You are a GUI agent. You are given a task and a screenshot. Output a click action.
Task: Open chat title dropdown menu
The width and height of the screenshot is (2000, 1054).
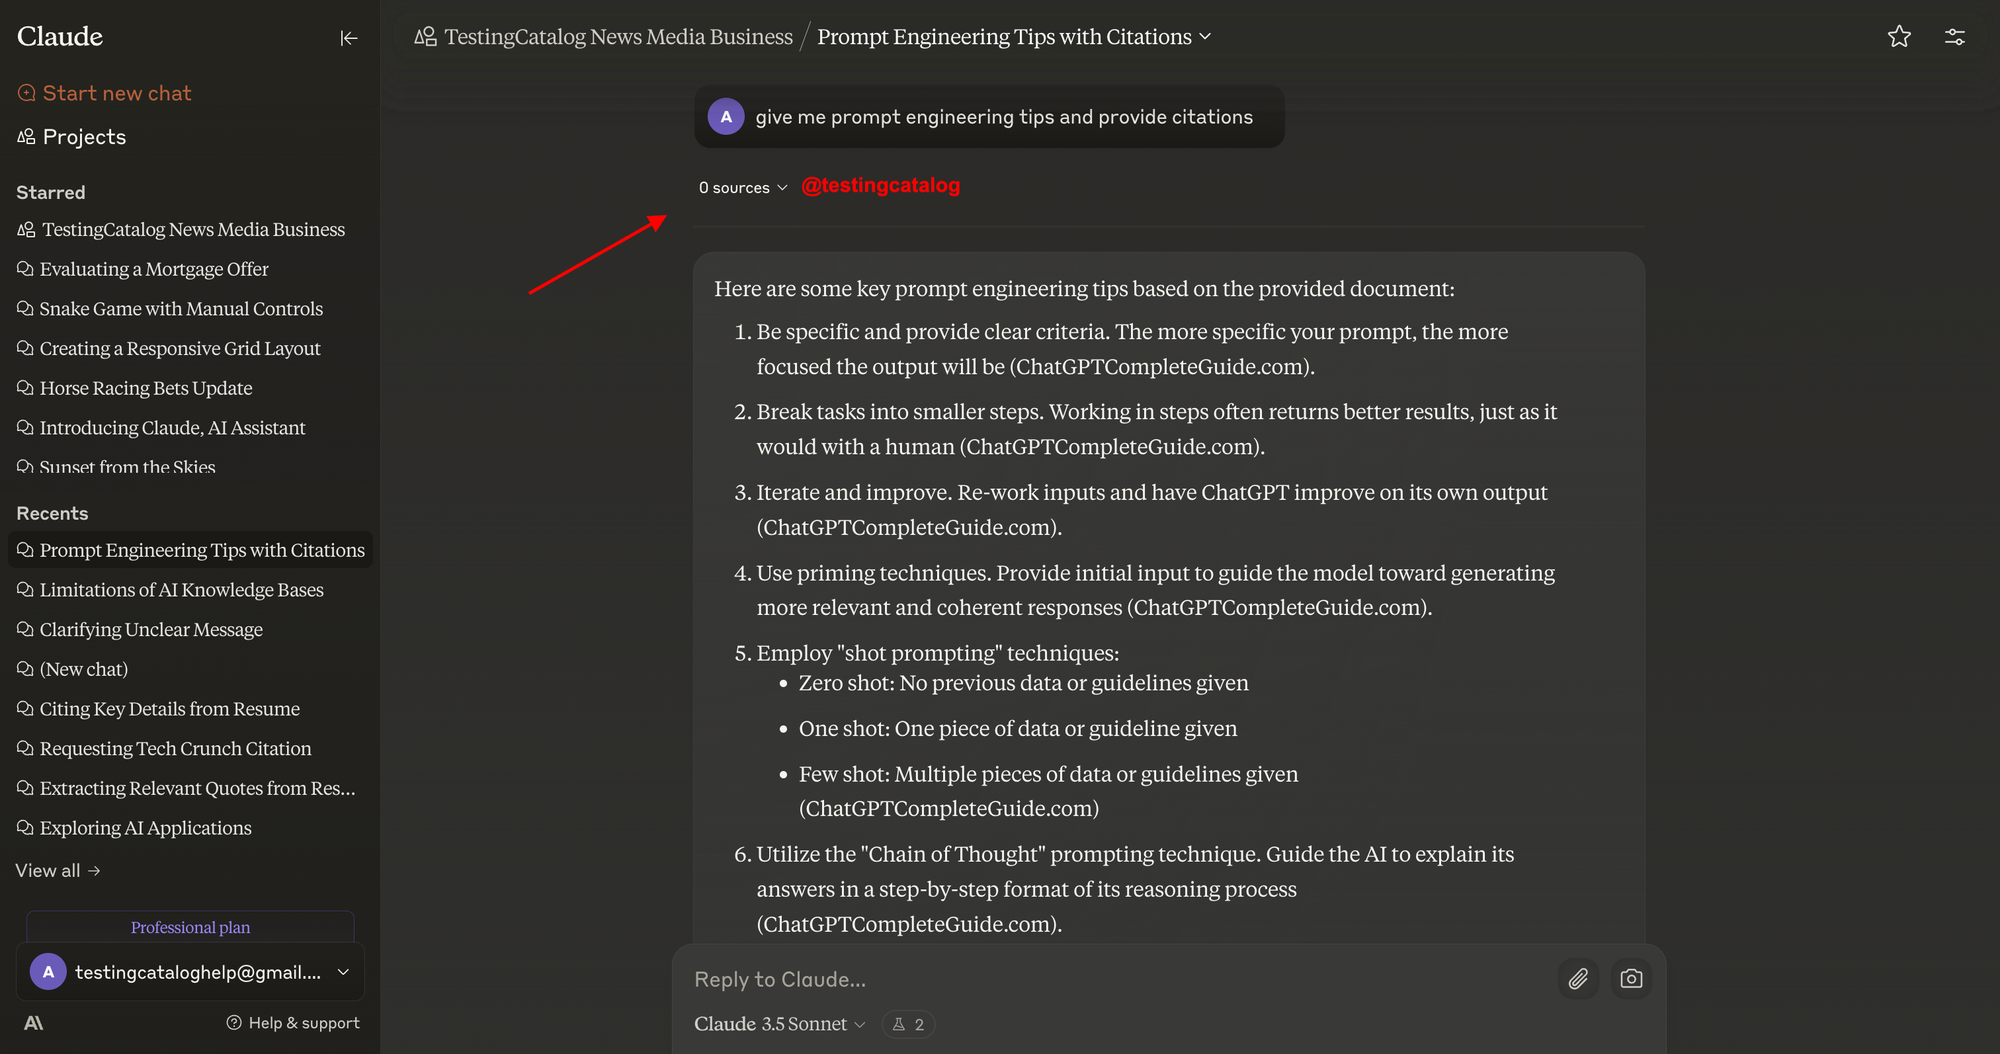point(1206,37)
